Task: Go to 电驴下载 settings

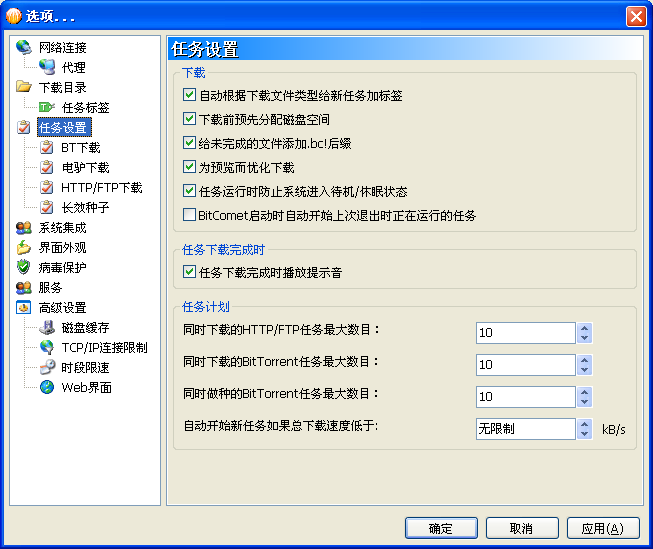Action: click(x=85, y=167)
